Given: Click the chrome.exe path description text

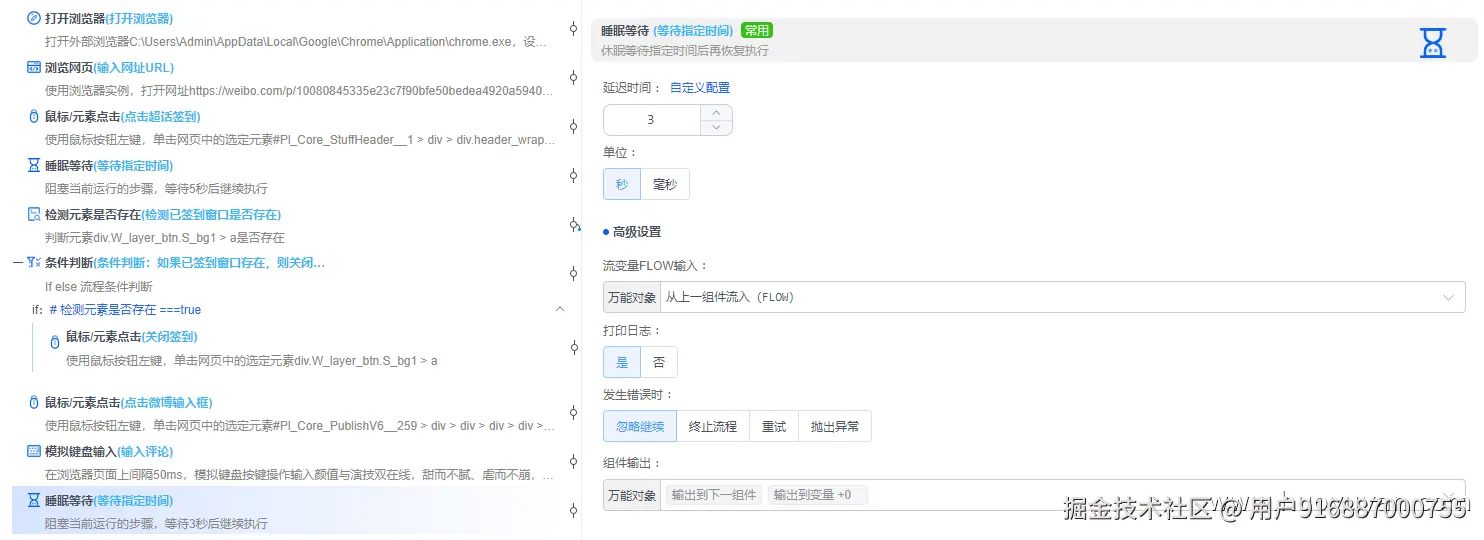Looking at the screenshot, I should click(296, 42).
